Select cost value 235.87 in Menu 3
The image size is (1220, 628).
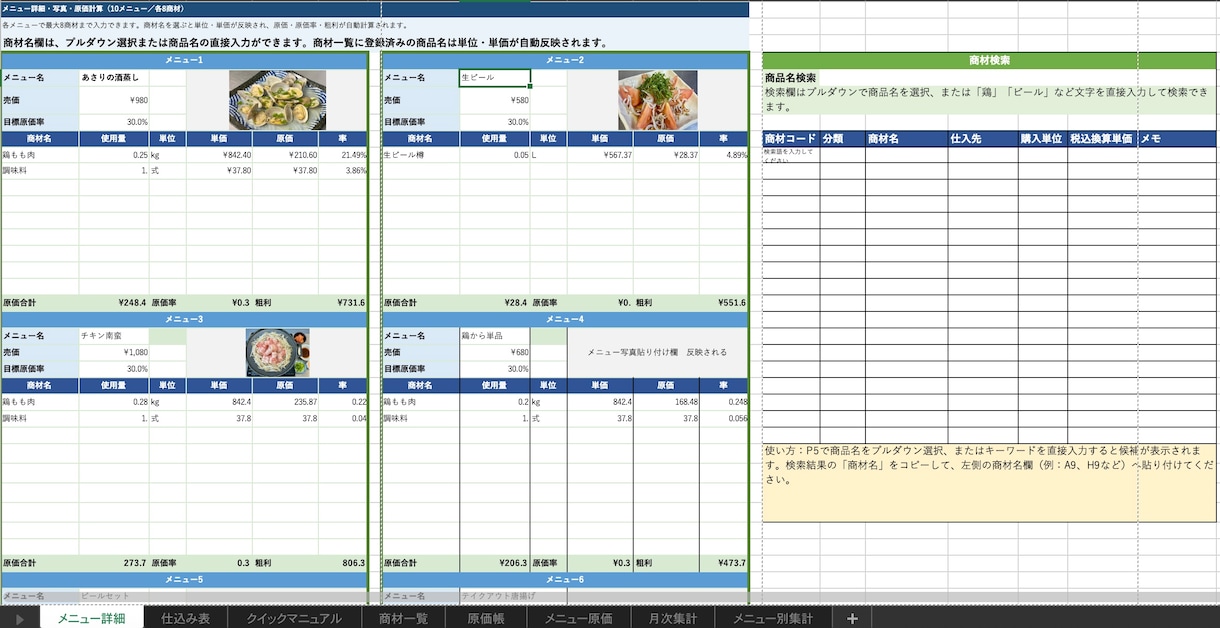tap(285, 401)
